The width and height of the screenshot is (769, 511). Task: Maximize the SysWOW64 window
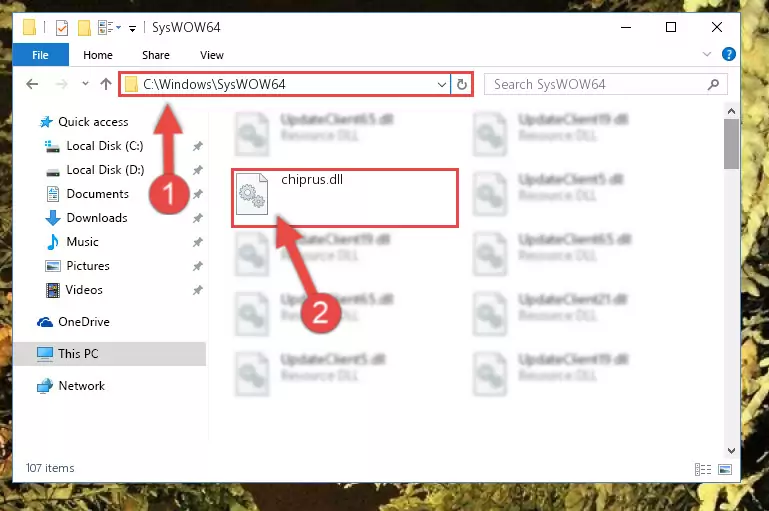coord(671,27)
